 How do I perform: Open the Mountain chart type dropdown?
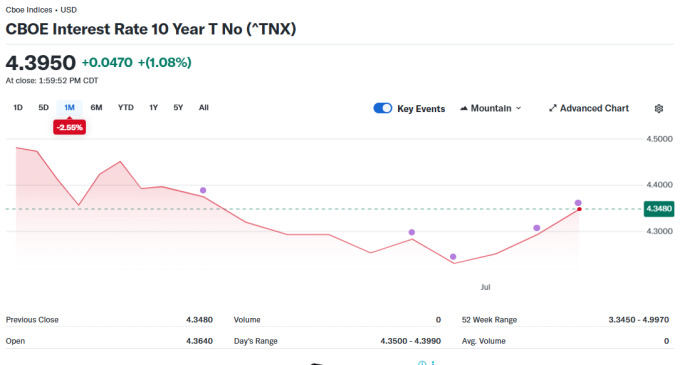click(x=490, y=108)
